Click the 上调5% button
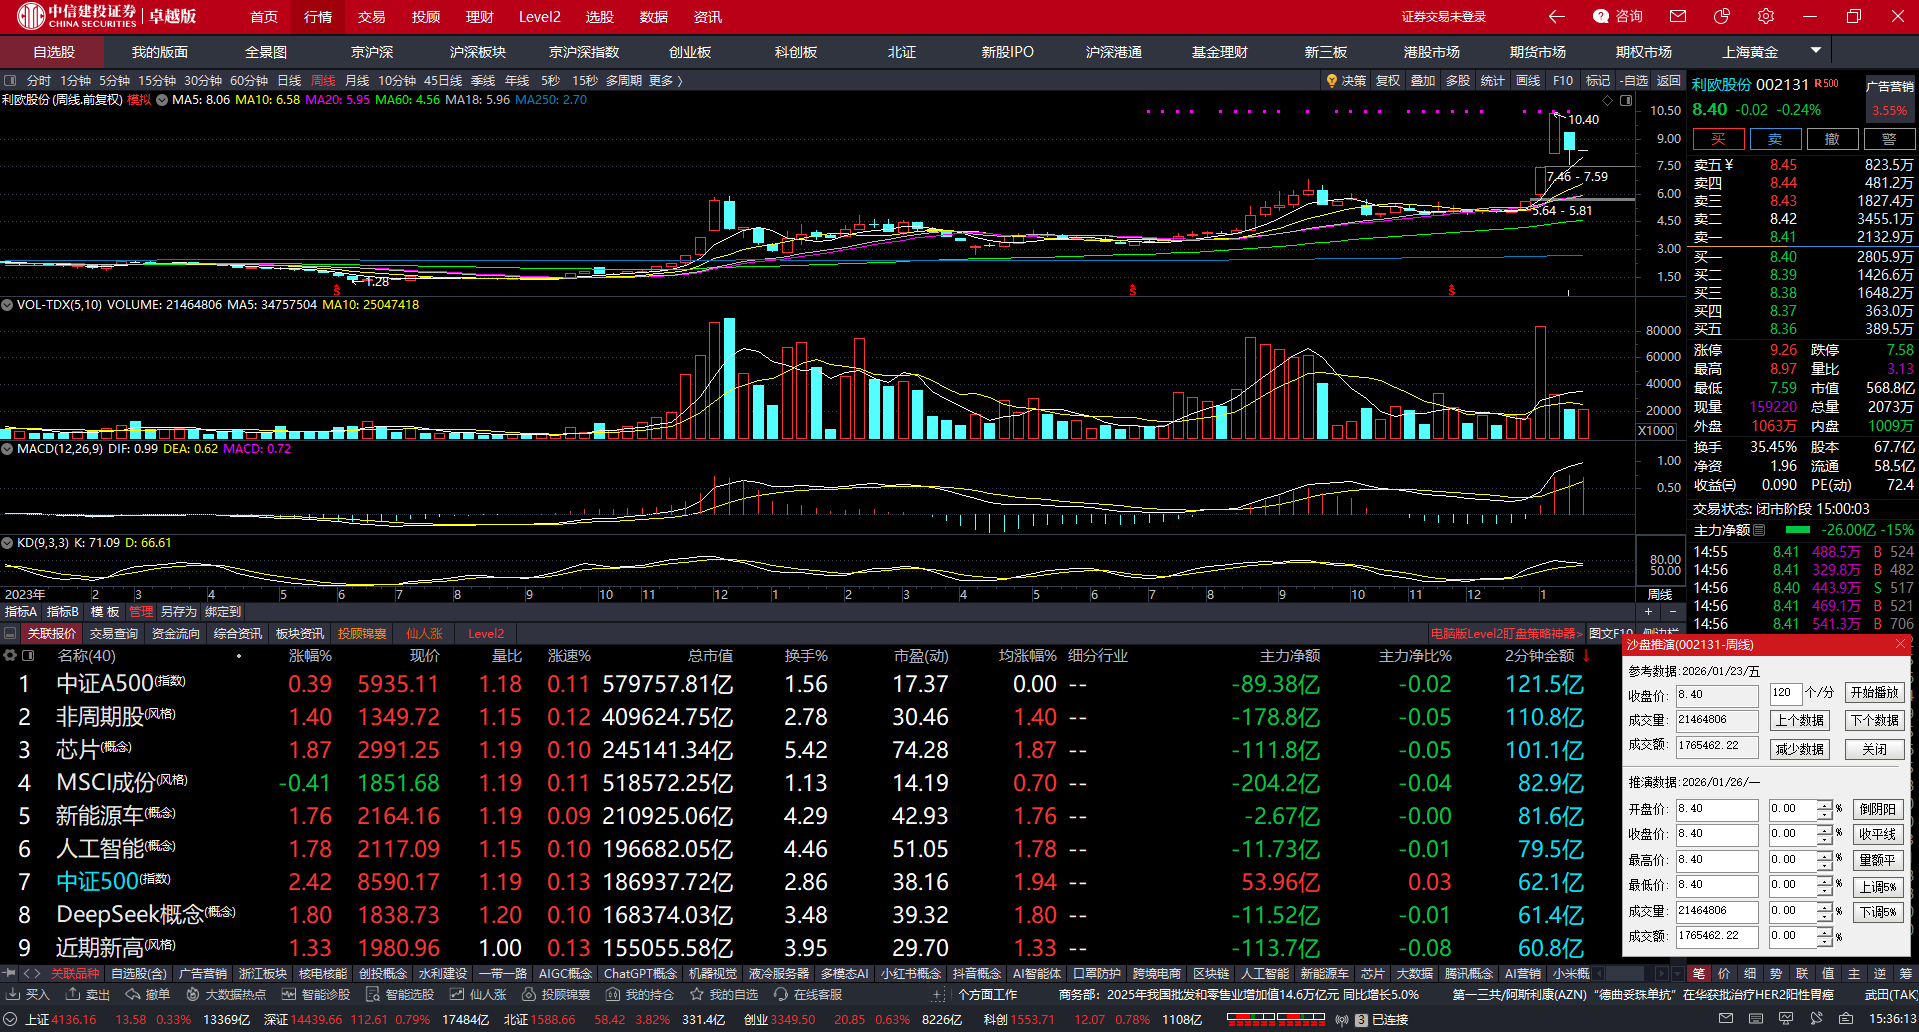This screenshot has width=1919, height=1032. tap(1878, 887)
